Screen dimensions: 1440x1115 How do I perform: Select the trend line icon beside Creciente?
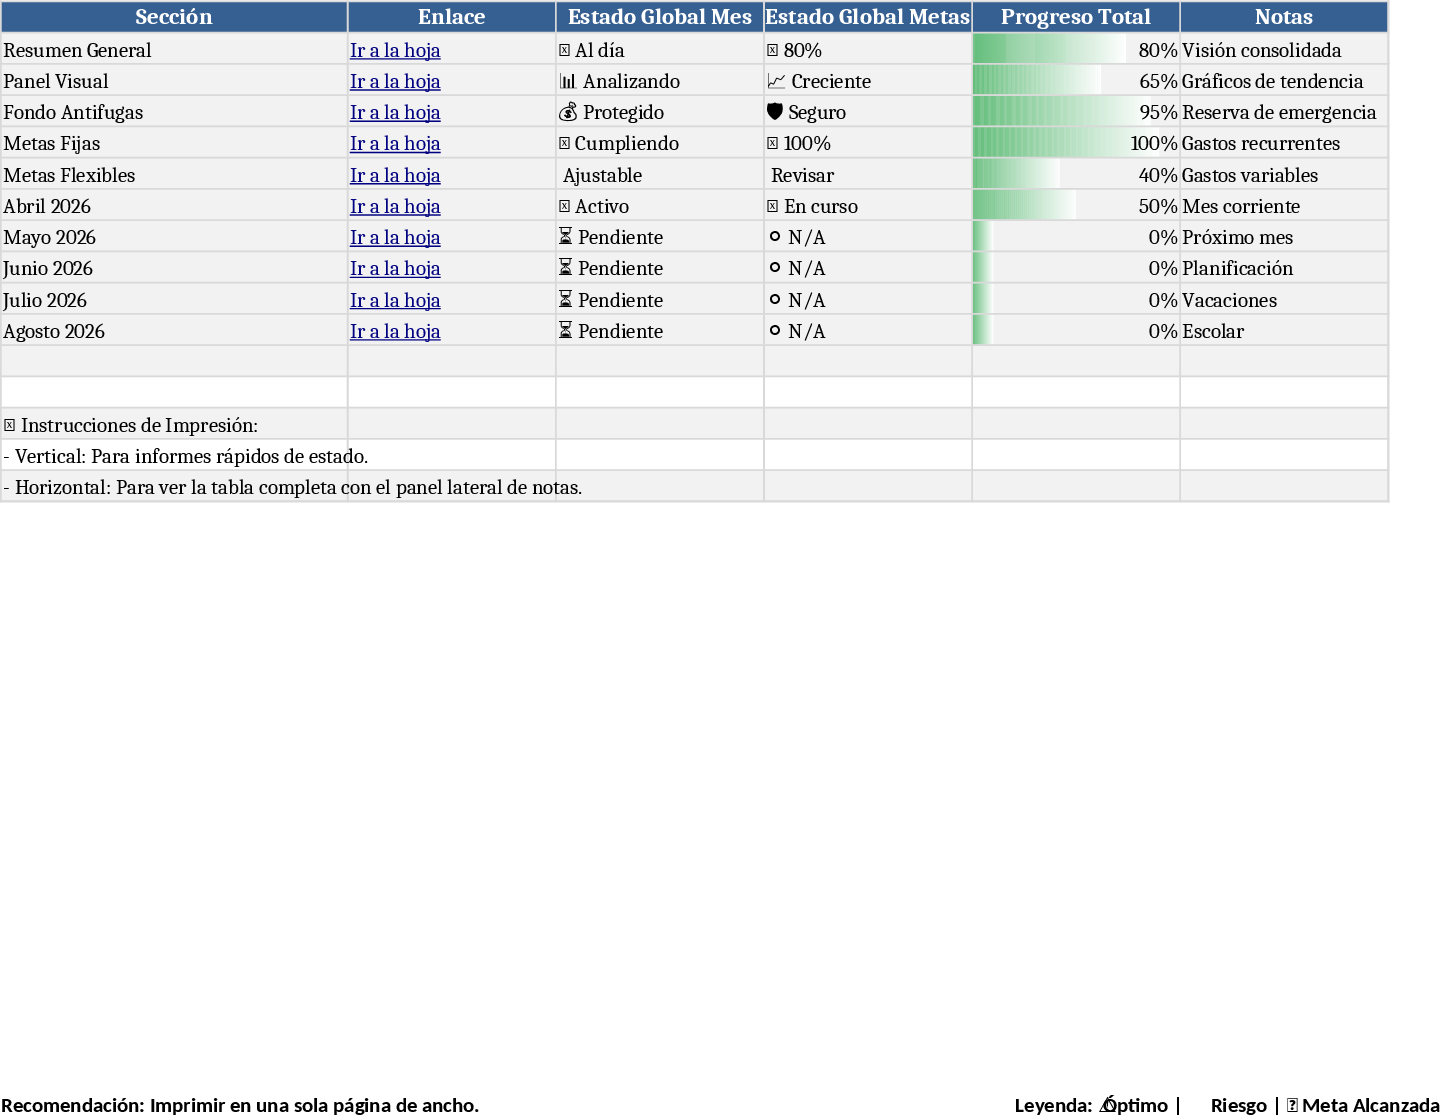pos(776,81)
